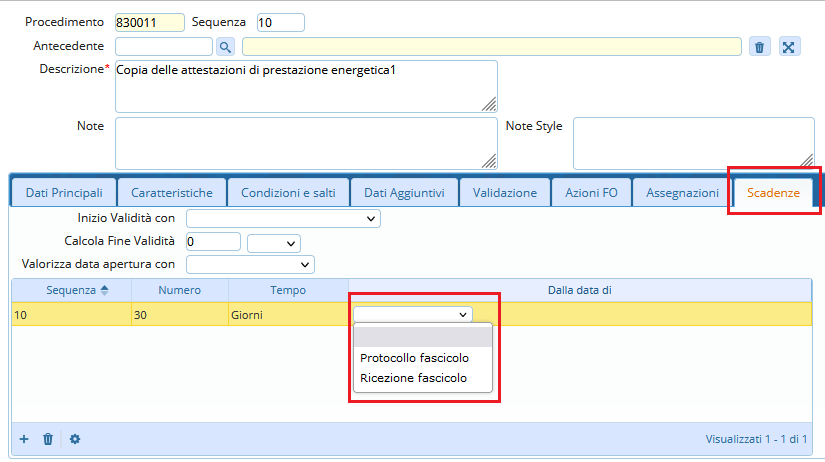Image resolution: width=825 pixels, height=462 pixels.
Task: Click the expand arrows icon near Antecedente
Action: (789, 46)
